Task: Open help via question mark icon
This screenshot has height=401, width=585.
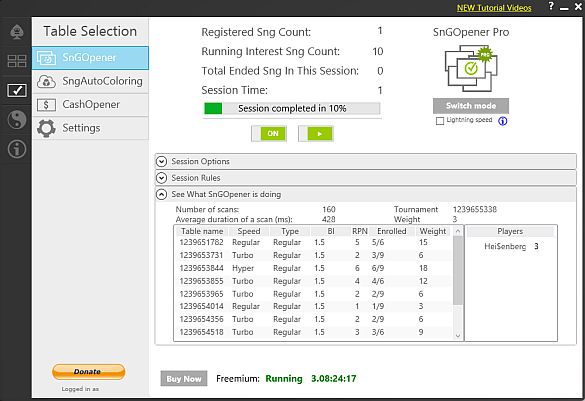Action: point(551,6)
